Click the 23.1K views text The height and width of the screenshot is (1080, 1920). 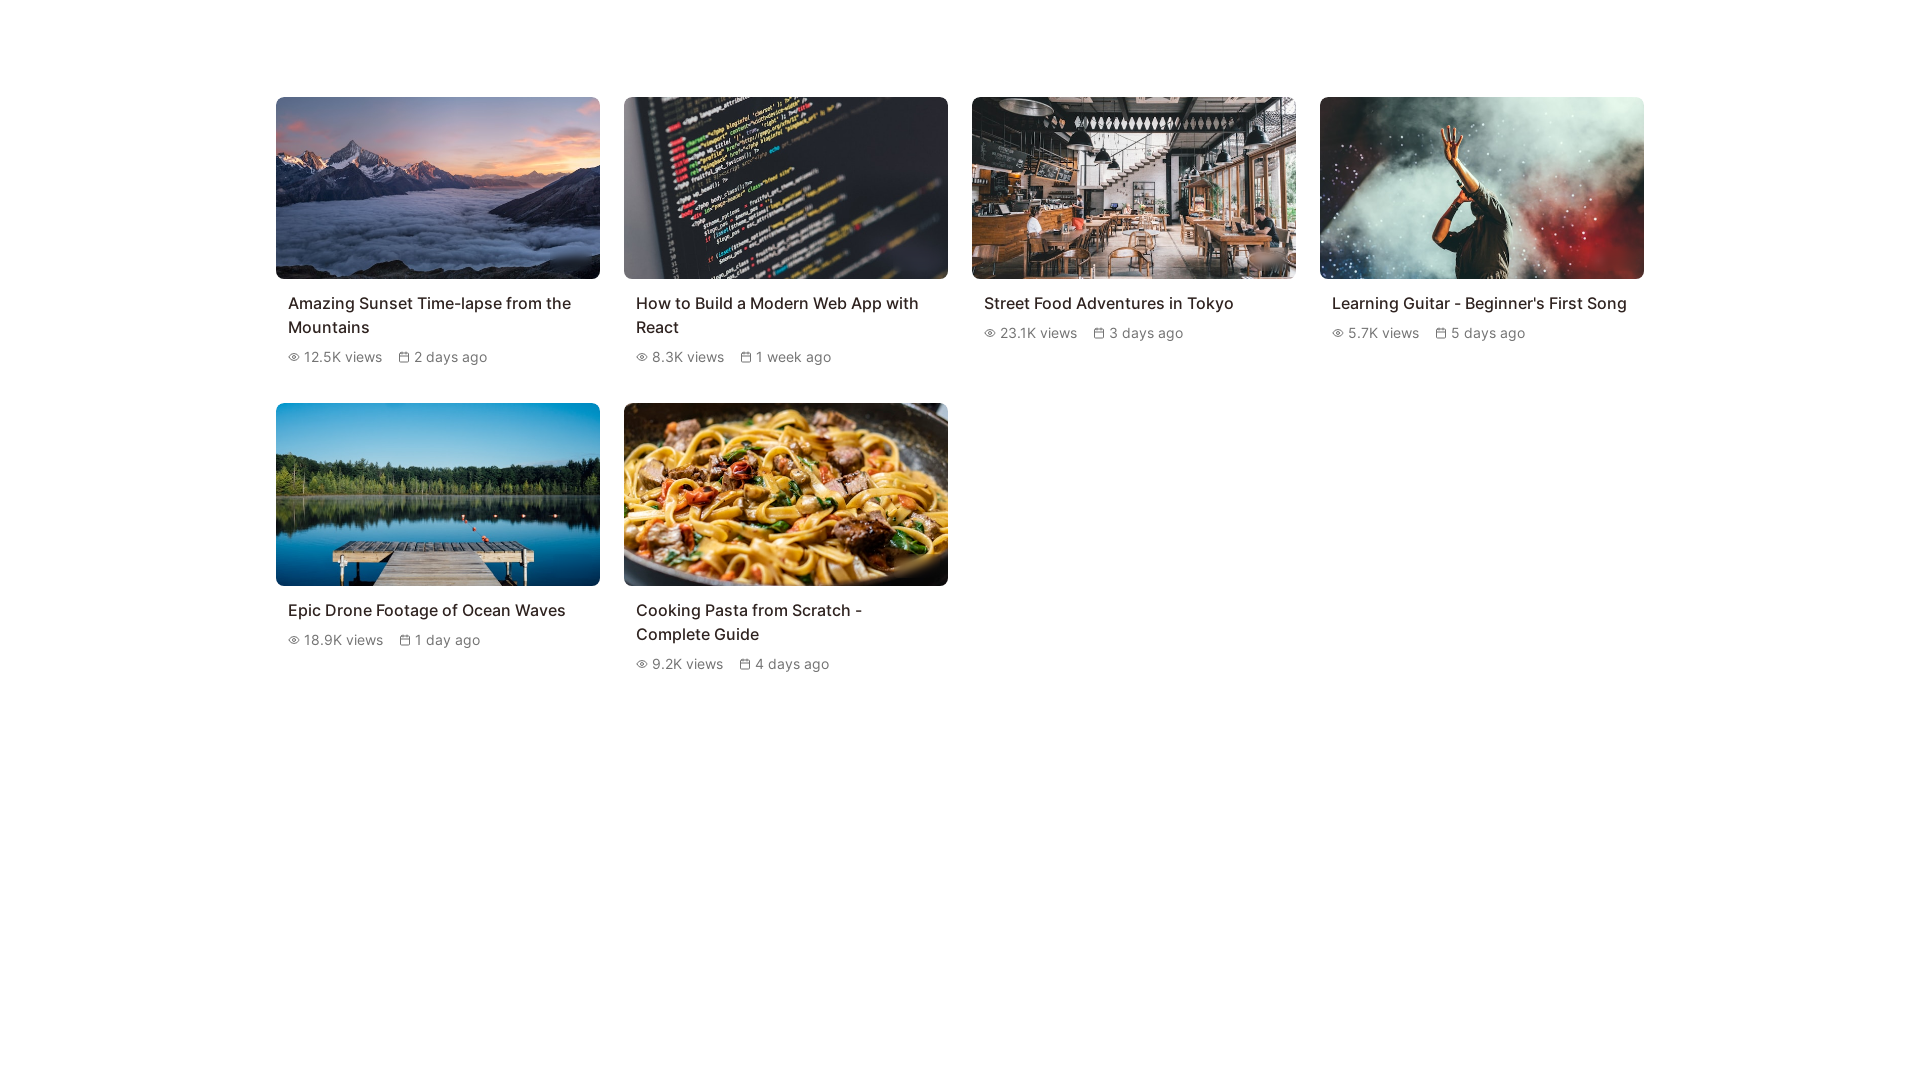(1038, 333)
